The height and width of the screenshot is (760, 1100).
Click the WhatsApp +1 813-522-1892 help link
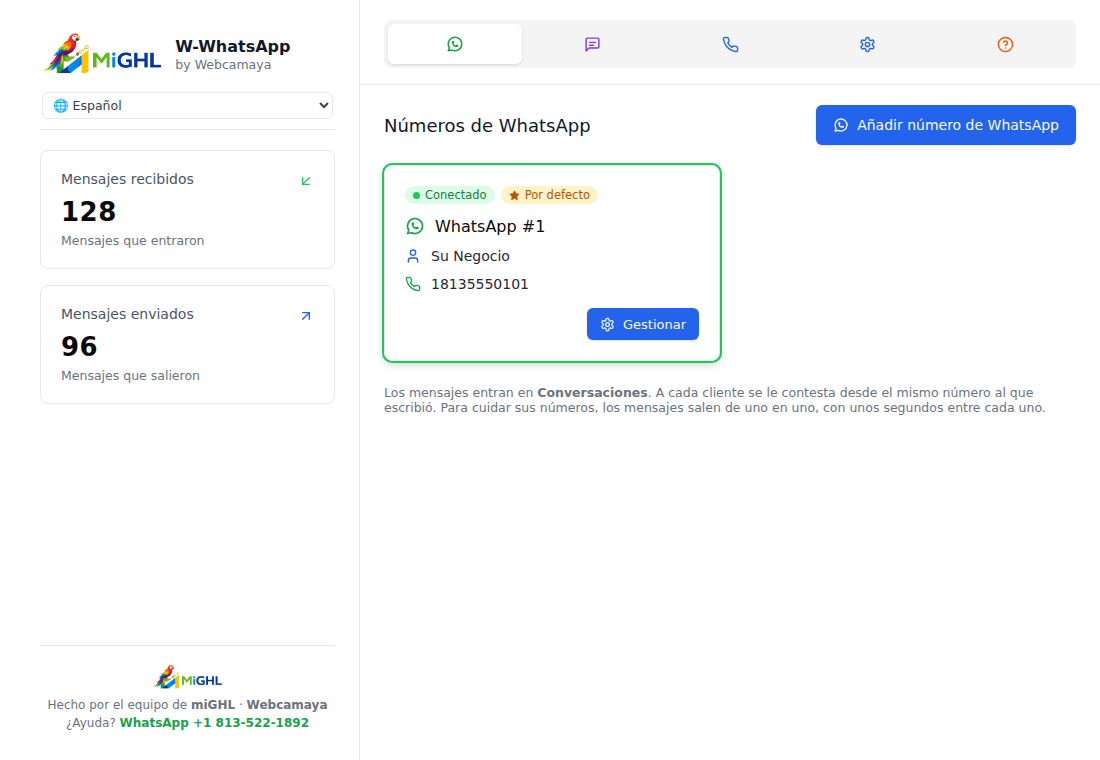[x=214, y=722]
